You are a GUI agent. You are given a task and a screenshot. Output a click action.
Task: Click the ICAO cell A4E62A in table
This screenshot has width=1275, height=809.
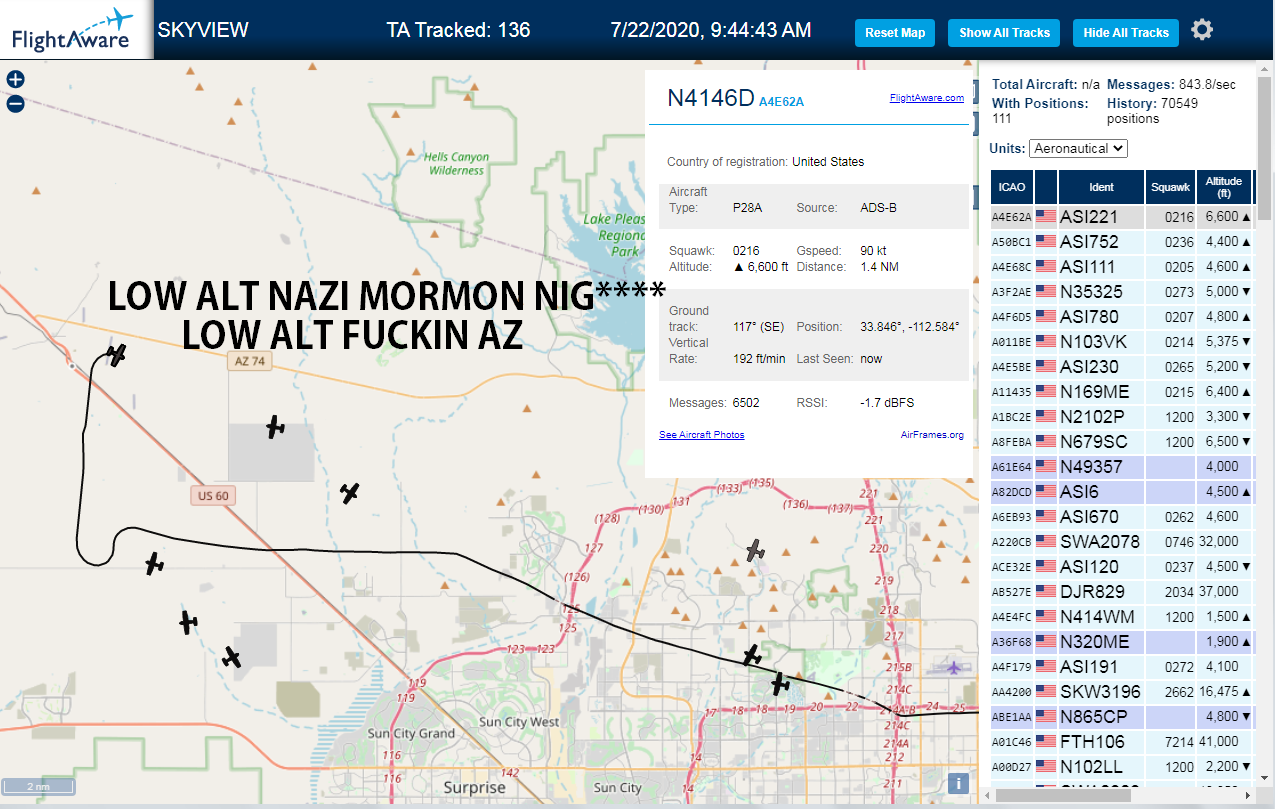[1012, 216]
